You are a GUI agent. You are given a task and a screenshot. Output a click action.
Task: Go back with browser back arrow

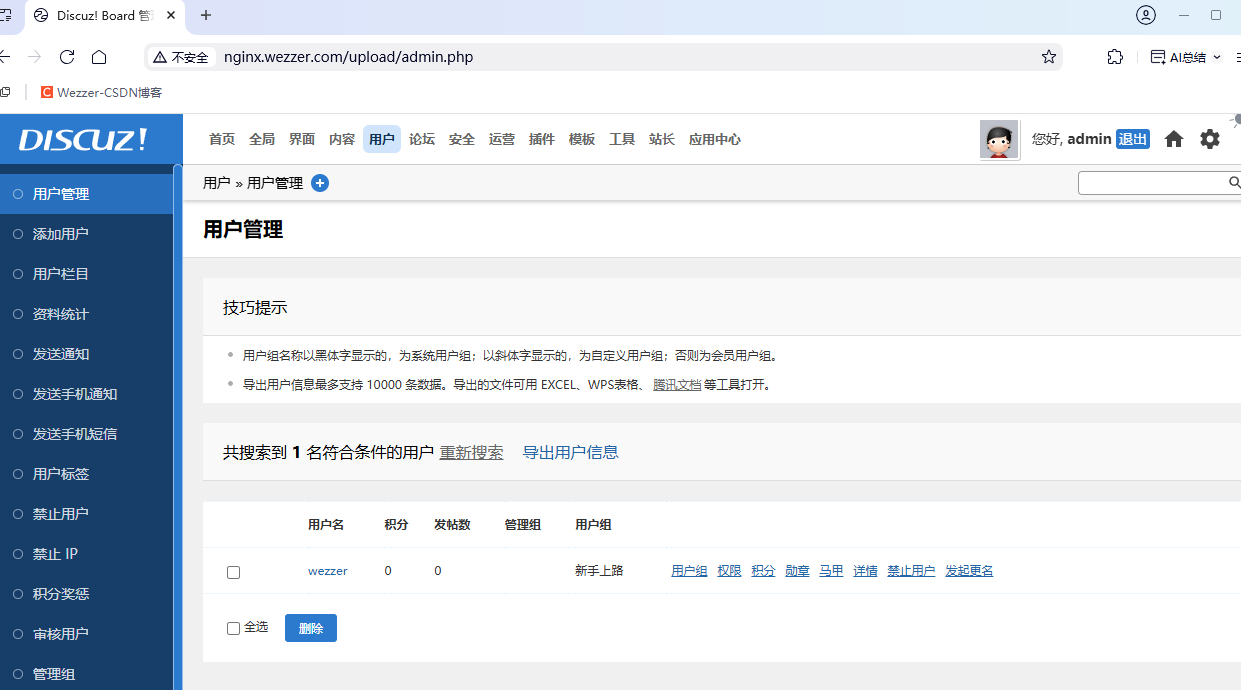(5, 57)
